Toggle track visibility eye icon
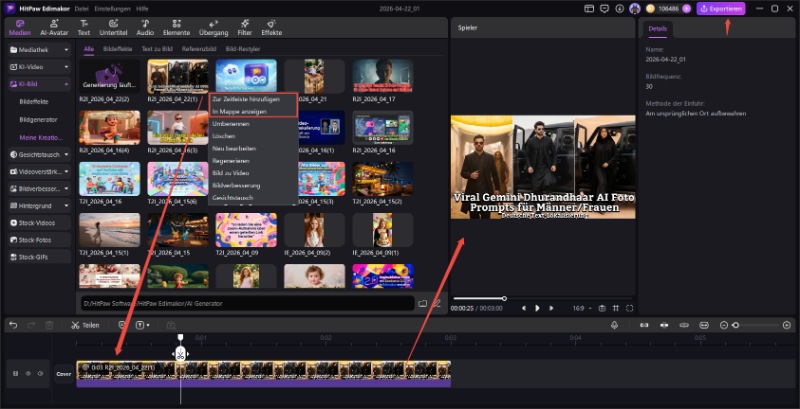This screenshot has width=800, height=409. tap(27, 373)
